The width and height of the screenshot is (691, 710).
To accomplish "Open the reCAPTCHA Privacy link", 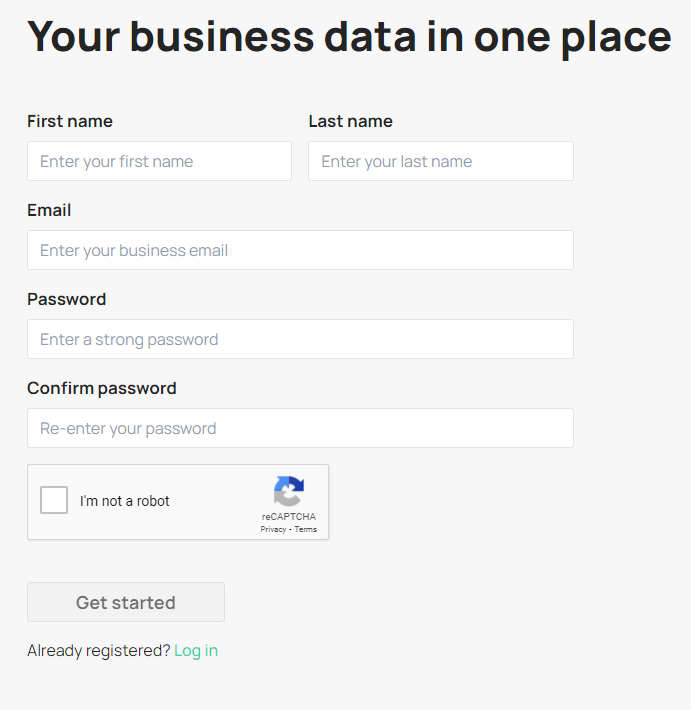I will [x=273, y=529].
